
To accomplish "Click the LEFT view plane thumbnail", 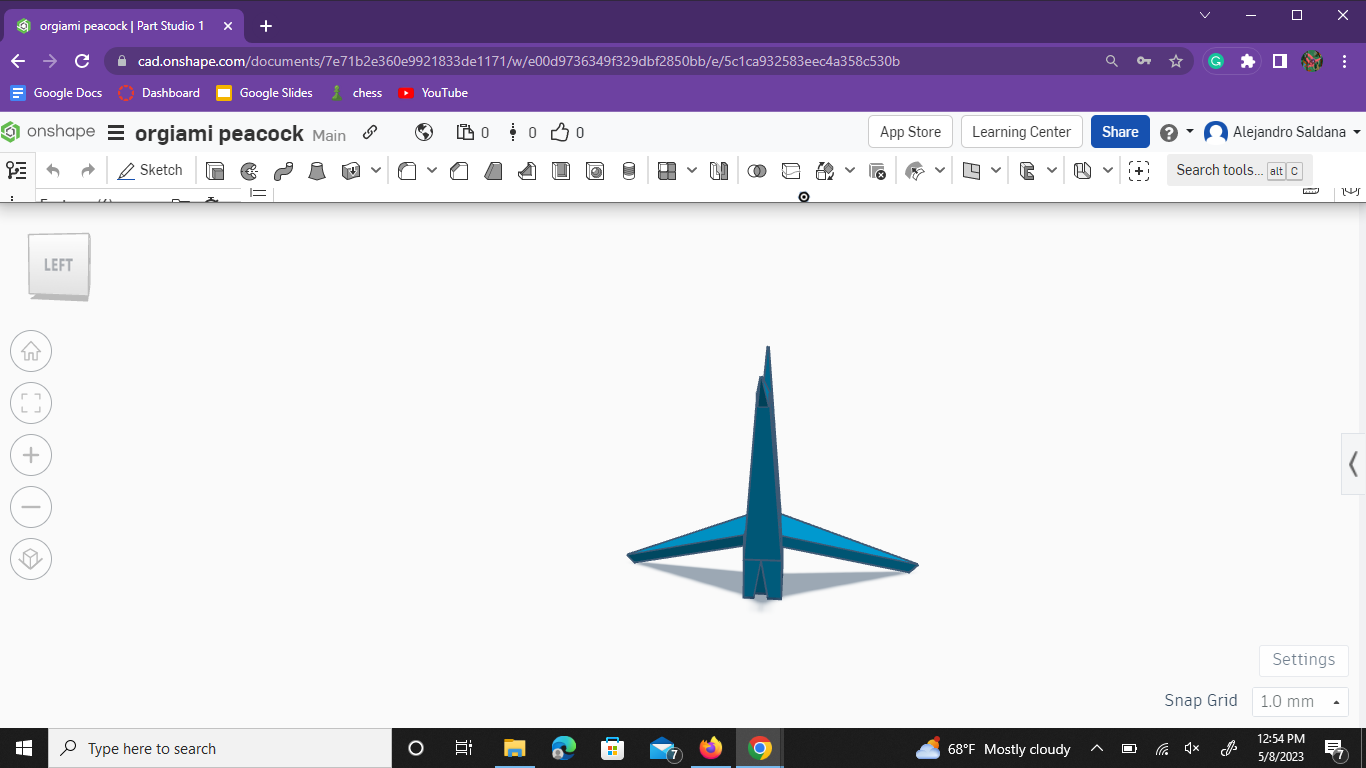I will click(x=57, y=265).
